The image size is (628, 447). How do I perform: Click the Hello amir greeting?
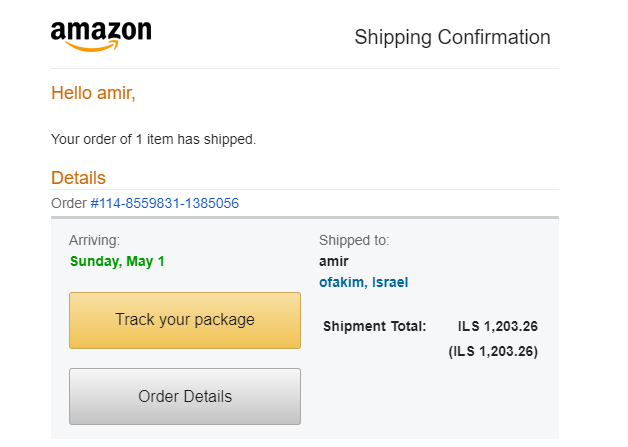point(93,93)
